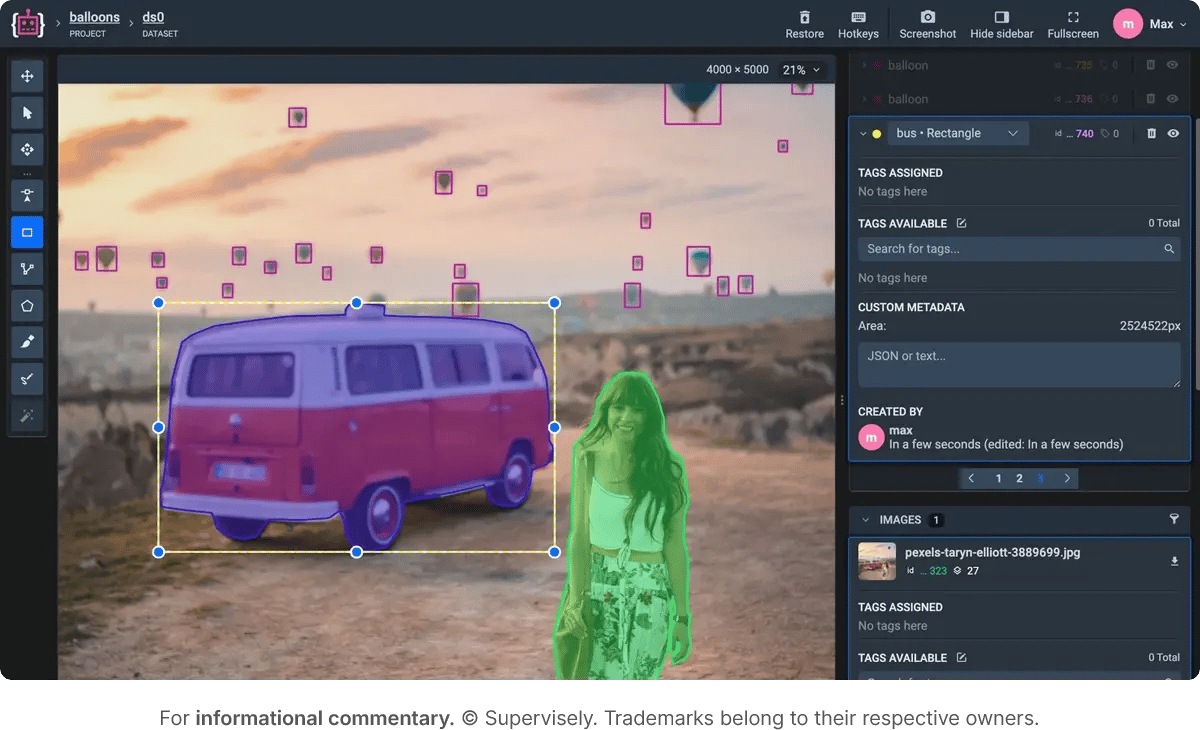The height and width of the screenshot is (730, 1200).
Task: Open the Hotkeys panel
Action: click(x=858, y=24)
